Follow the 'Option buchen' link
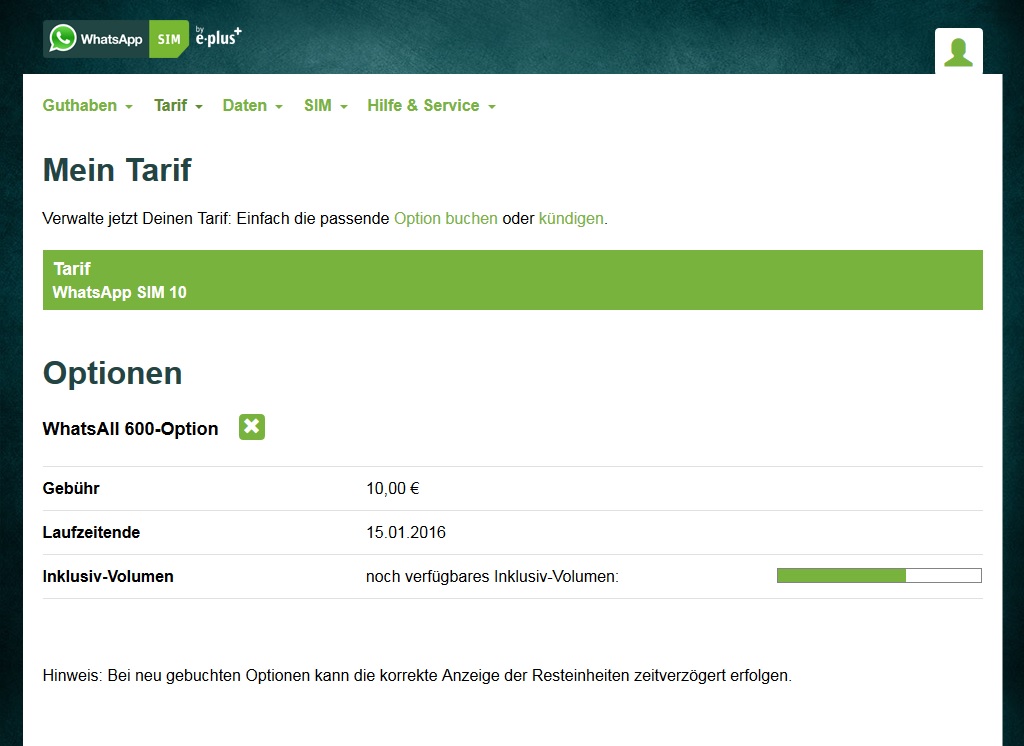The height and width of the screenshot is (746, 1024). tap(445, 218)
